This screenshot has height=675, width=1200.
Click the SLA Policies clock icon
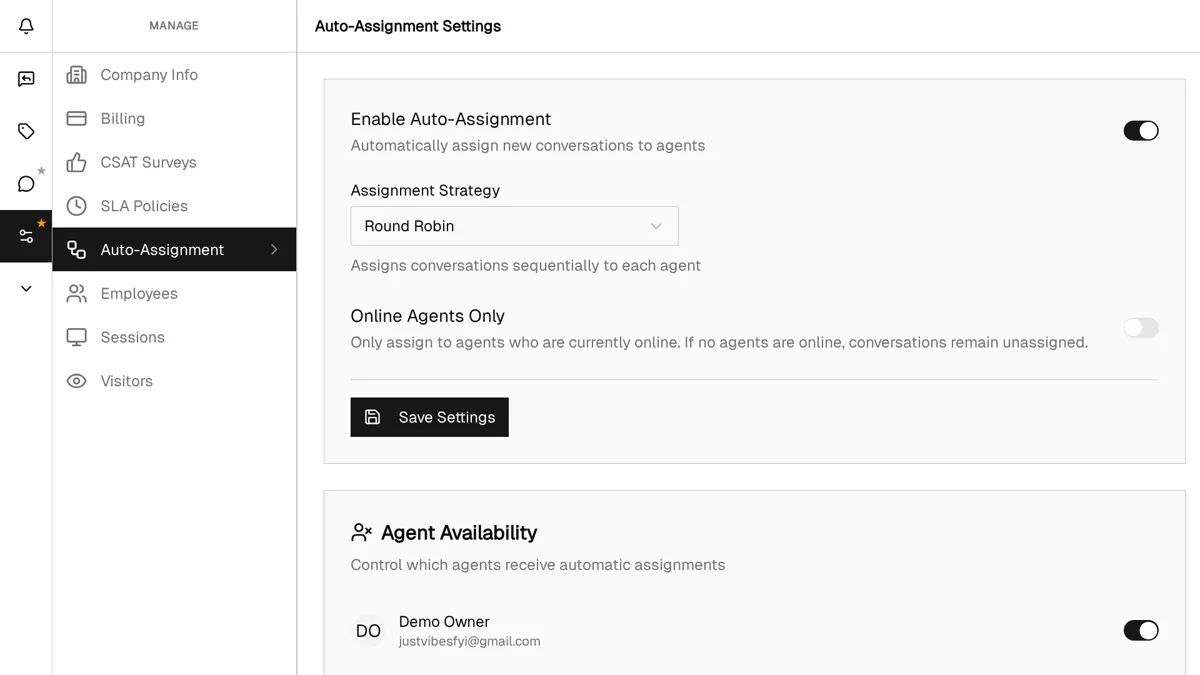(76, 205)
